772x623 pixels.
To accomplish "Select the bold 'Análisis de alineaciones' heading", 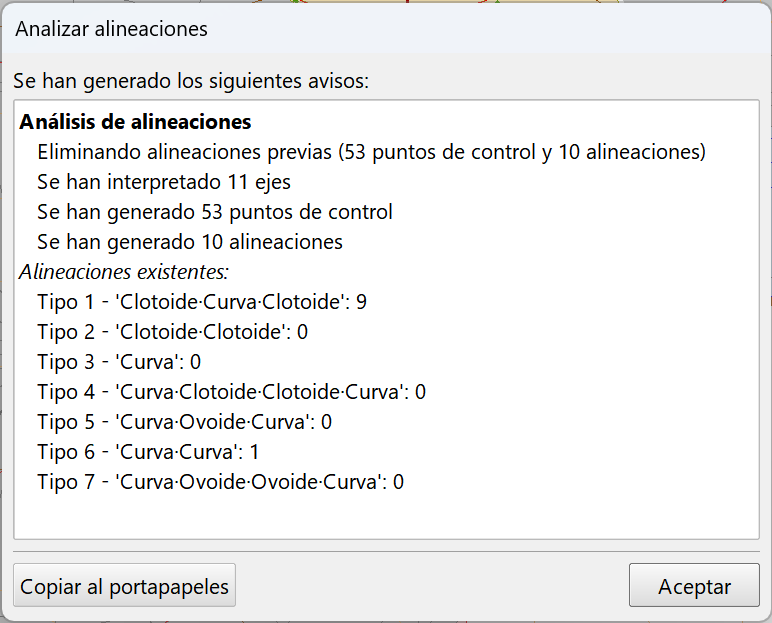I will tap(135, 122).
